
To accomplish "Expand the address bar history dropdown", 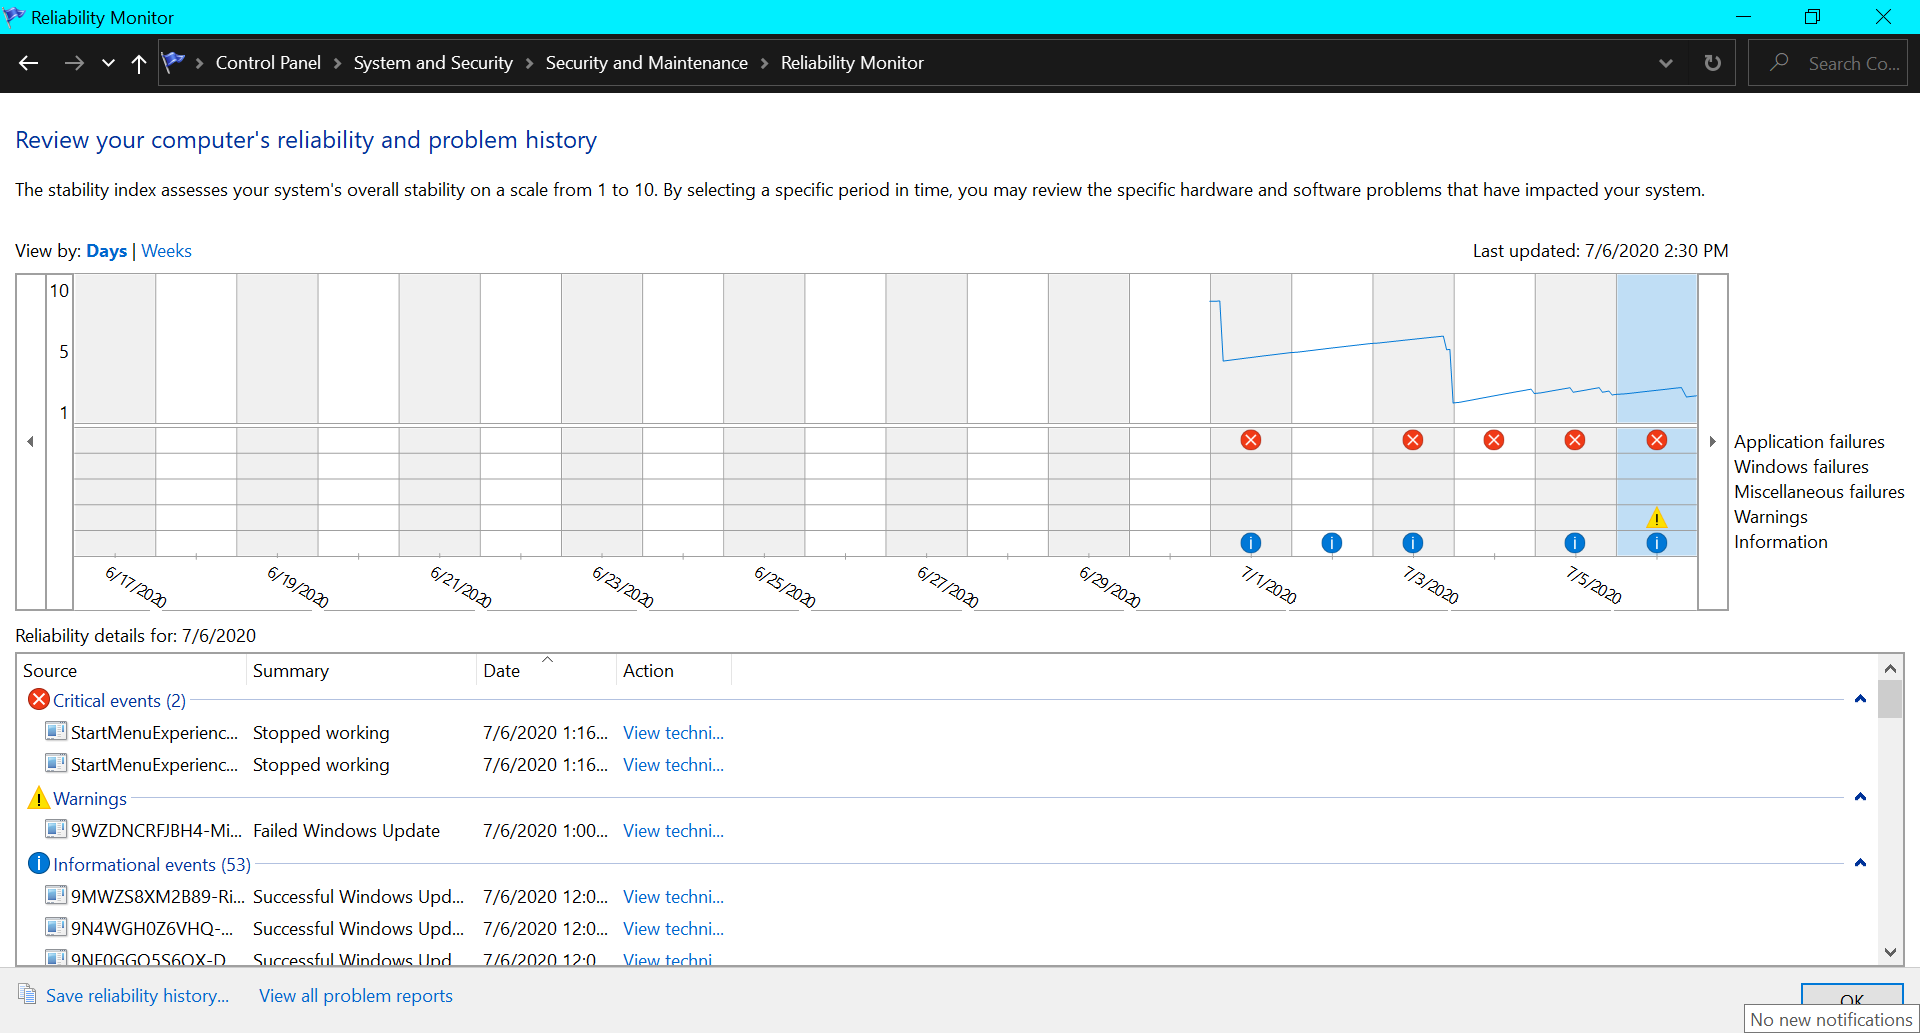I will coord(1666,63).
